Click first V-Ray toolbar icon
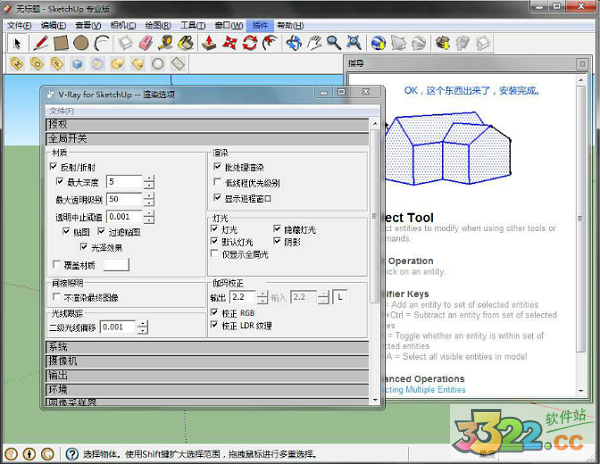The image size is (600, 464). [17, 64]
